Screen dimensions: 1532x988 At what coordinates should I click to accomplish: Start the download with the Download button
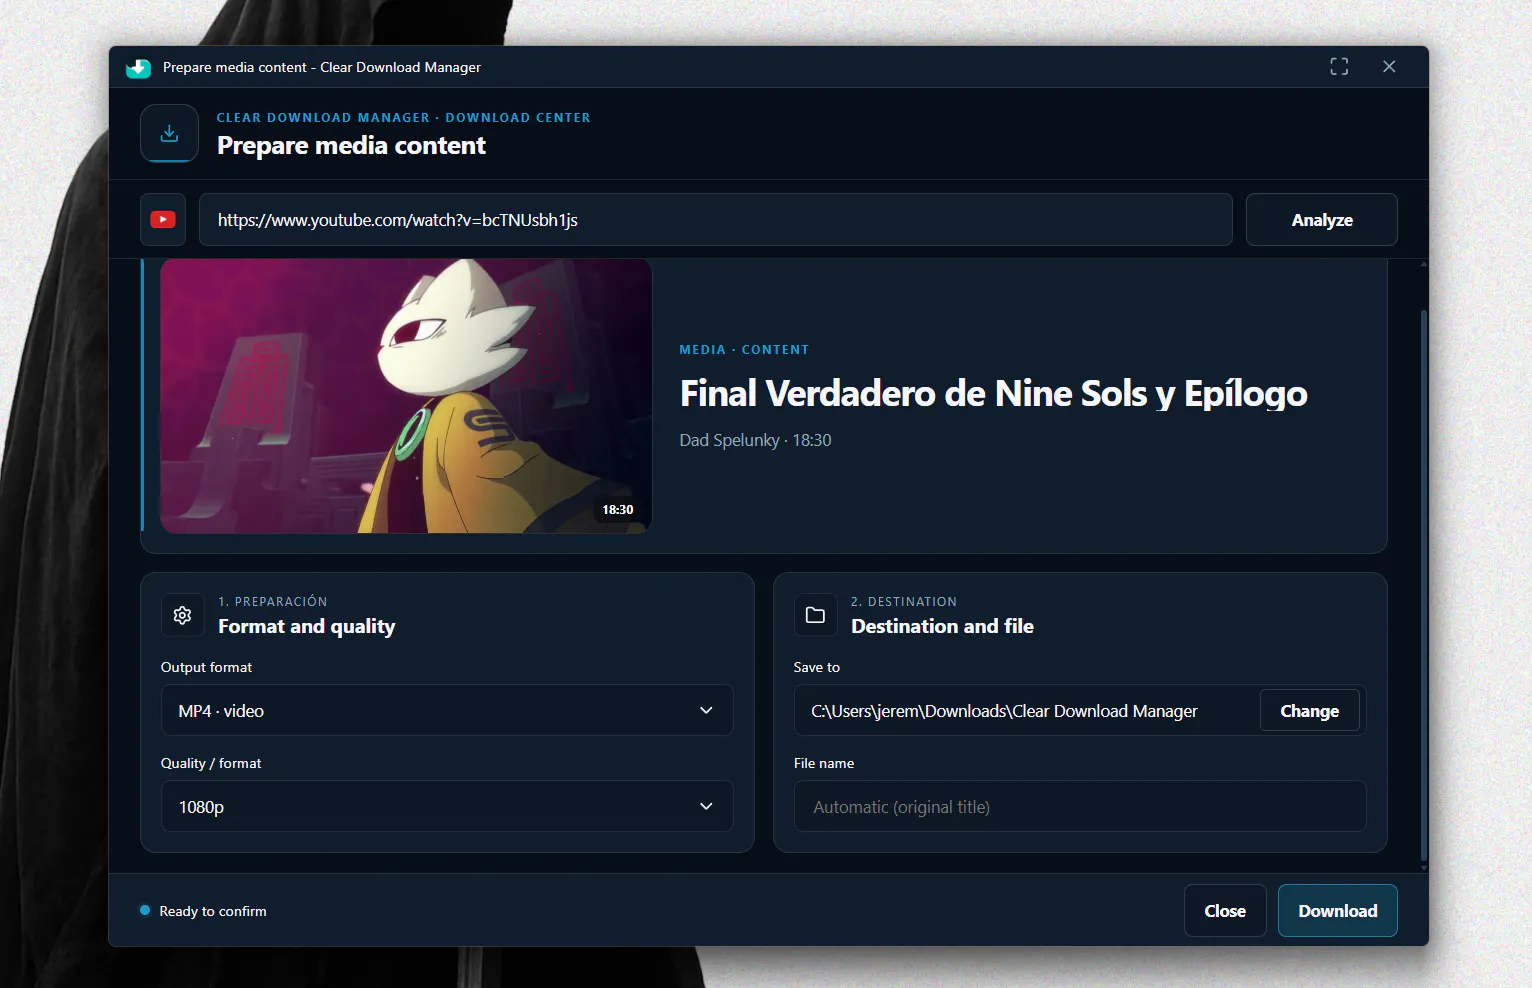coord(1338,911)
